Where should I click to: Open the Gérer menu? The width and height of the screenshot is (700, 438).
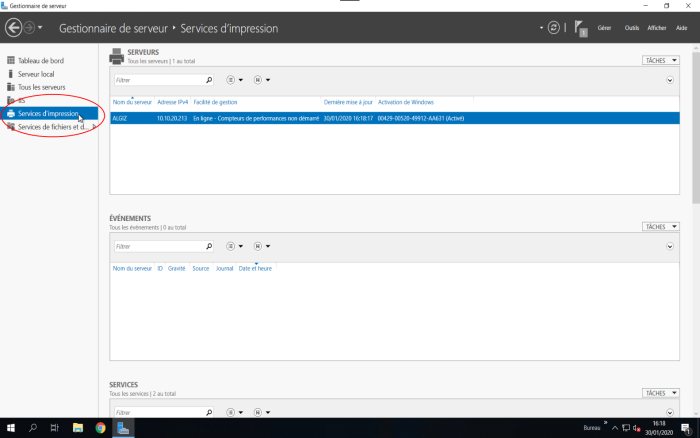tap(604, 28)
